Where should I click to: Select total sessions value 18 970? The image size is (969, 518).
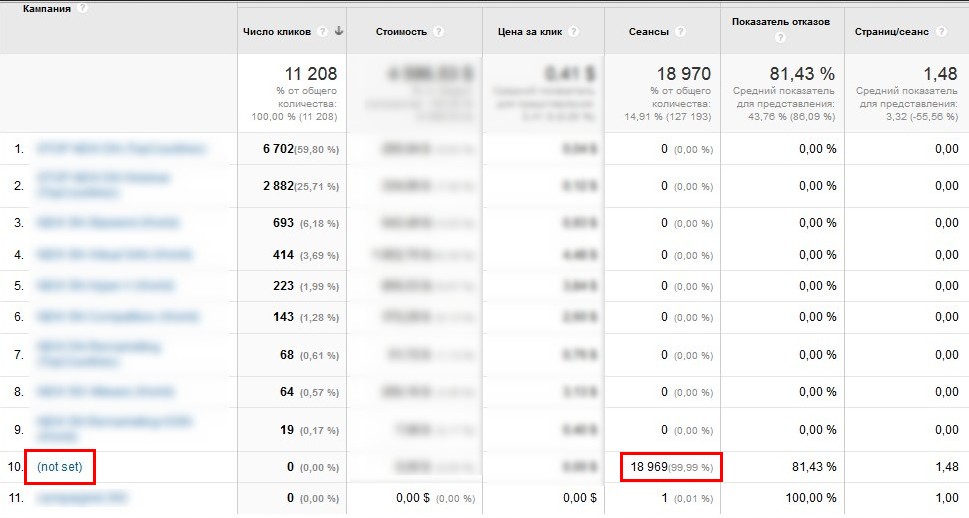pos(684,74)
